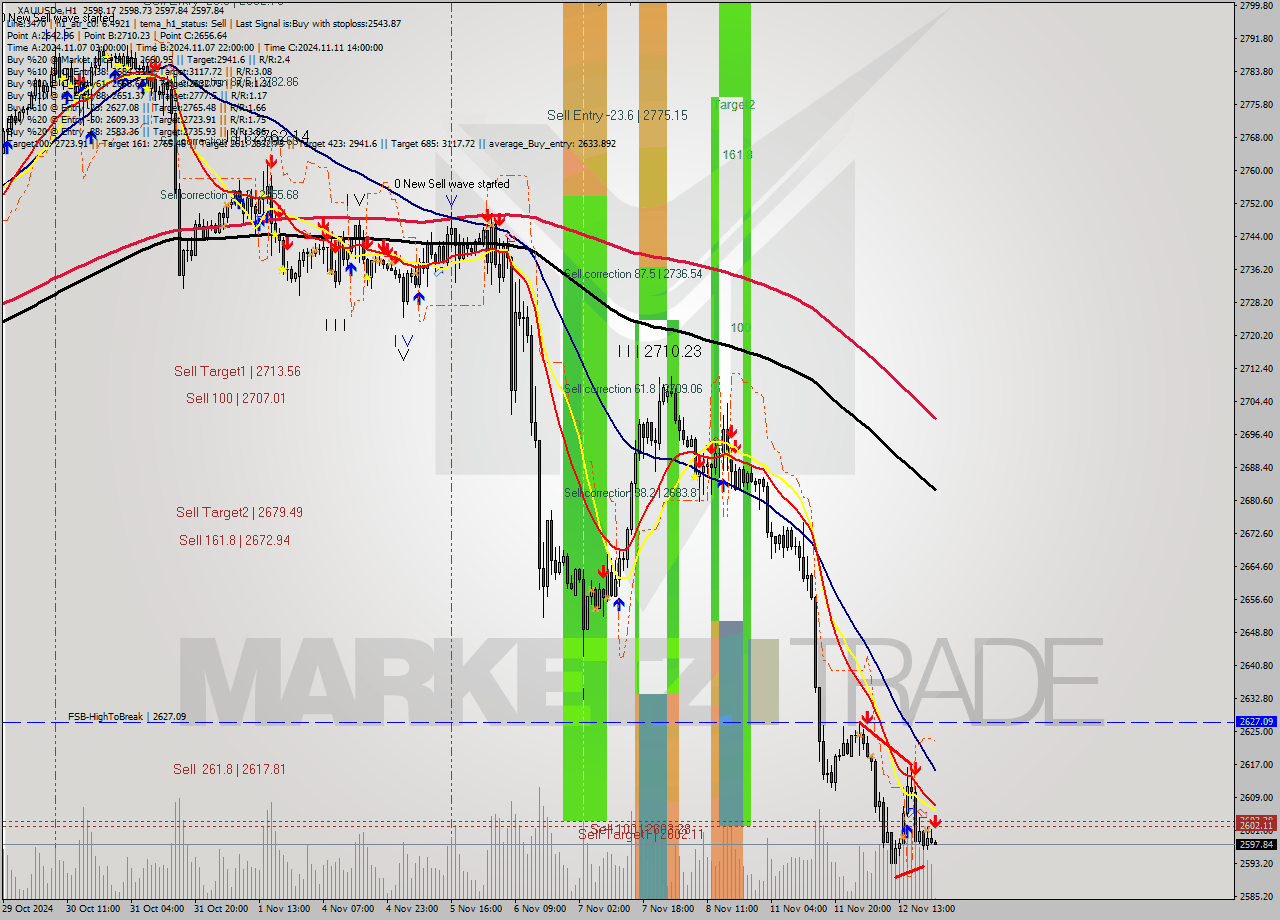
Task: Click the '6 Nov 09:00' time axis label
Action: pos(541,909)
